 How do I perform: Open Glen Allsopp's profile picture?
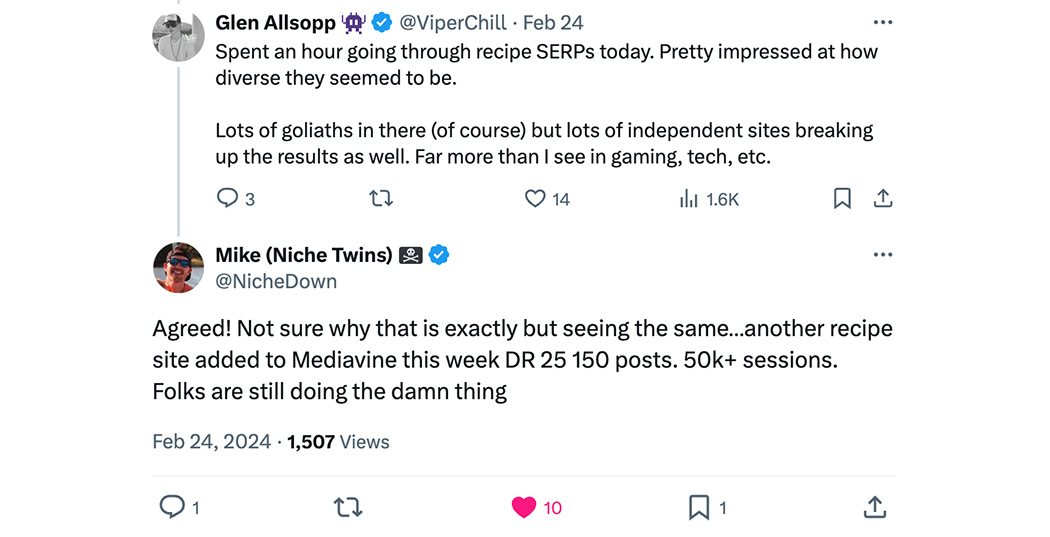point(178,36)
